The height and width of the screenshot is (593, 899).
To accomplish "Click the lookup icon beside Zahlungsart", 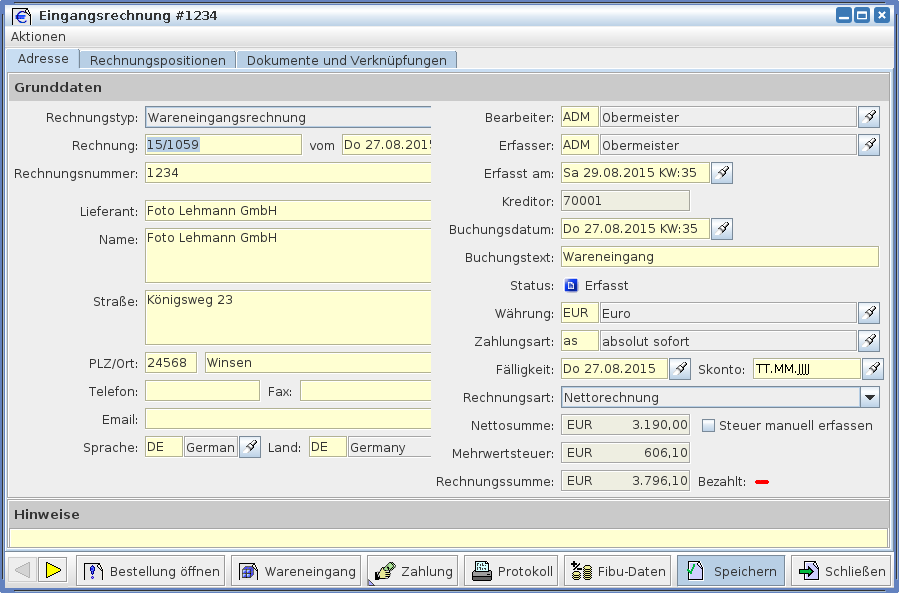I will click(x=869, y=341).
